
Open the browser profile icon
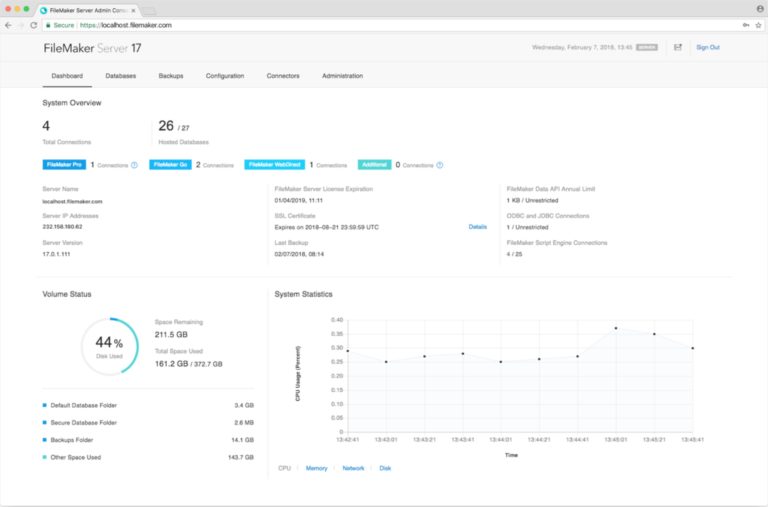(x=760, y=9)
